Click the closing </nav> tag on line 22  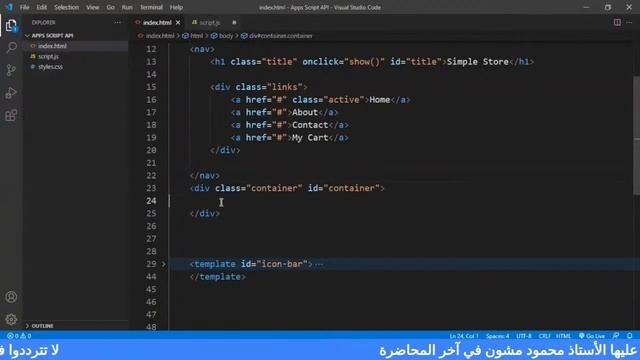point(205,176)
